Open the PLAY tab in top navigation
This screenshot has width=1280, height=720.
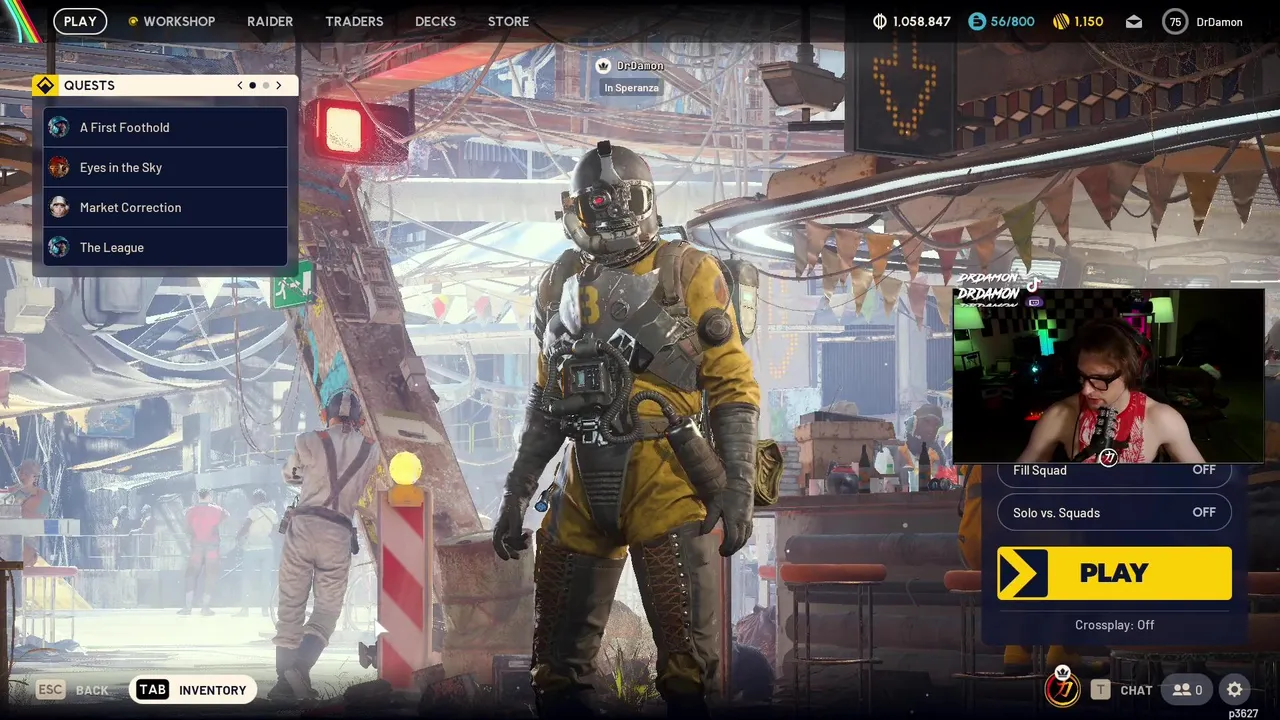(80, 21)
